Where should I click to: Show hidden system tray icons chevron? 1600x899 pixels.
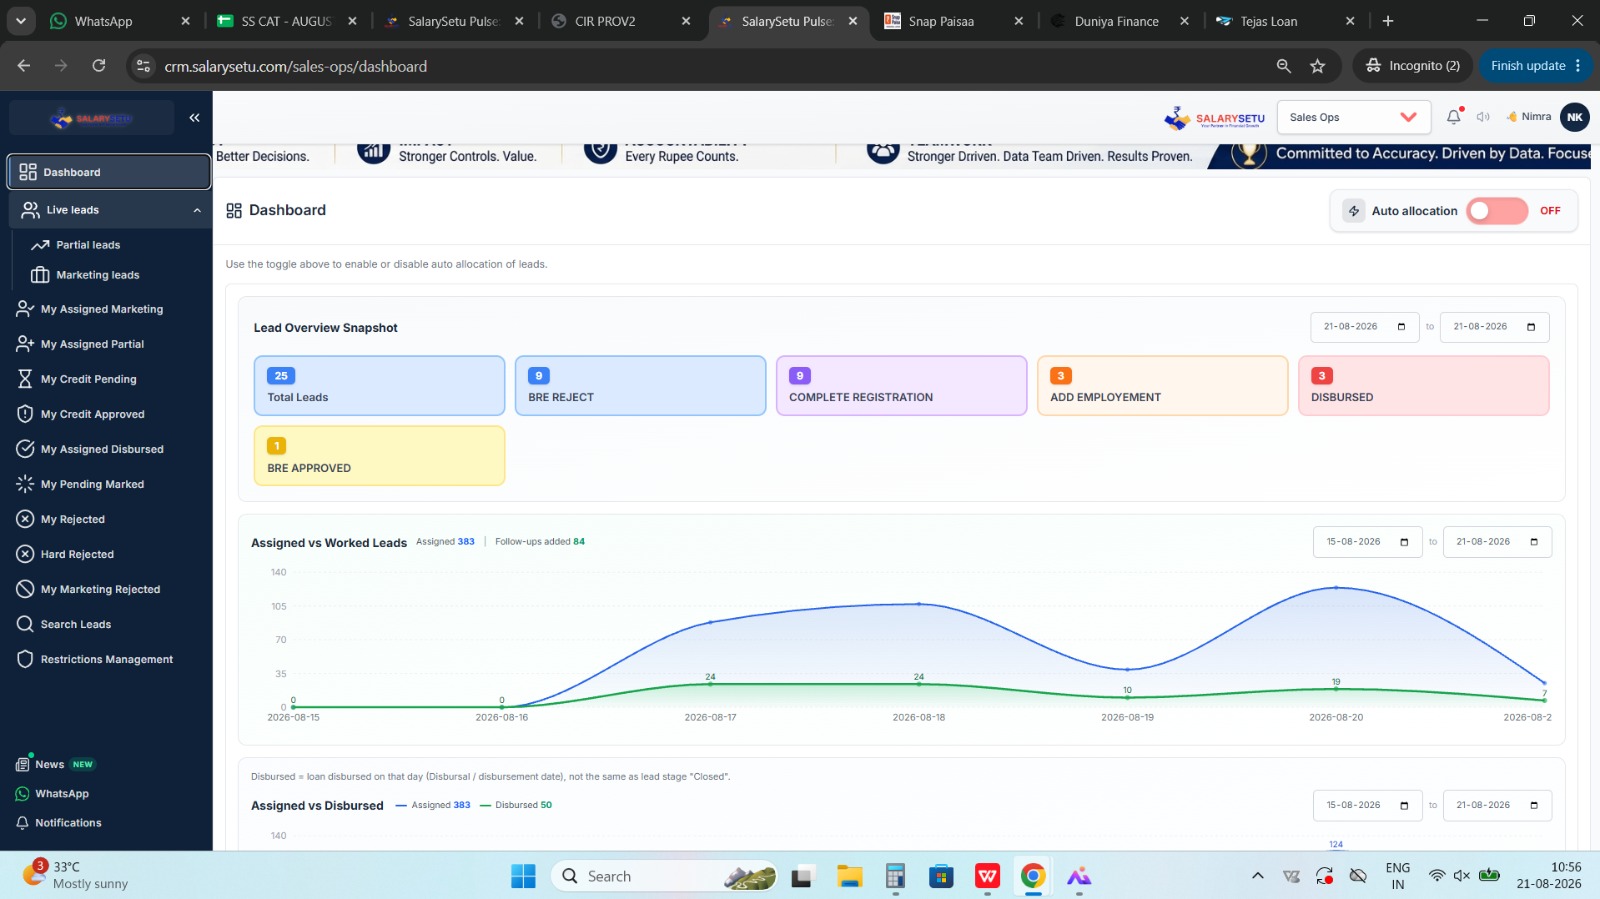pos(1257,876)
